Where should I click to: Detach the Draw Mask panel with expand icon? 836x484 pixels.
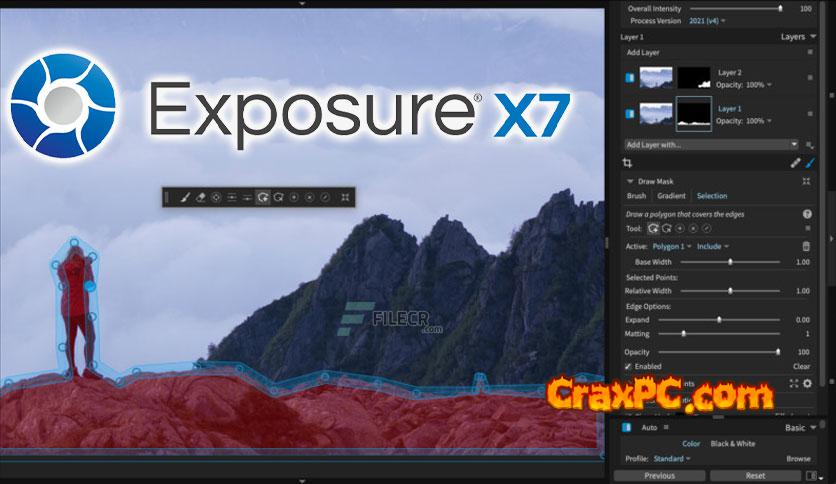coord(806,181)
